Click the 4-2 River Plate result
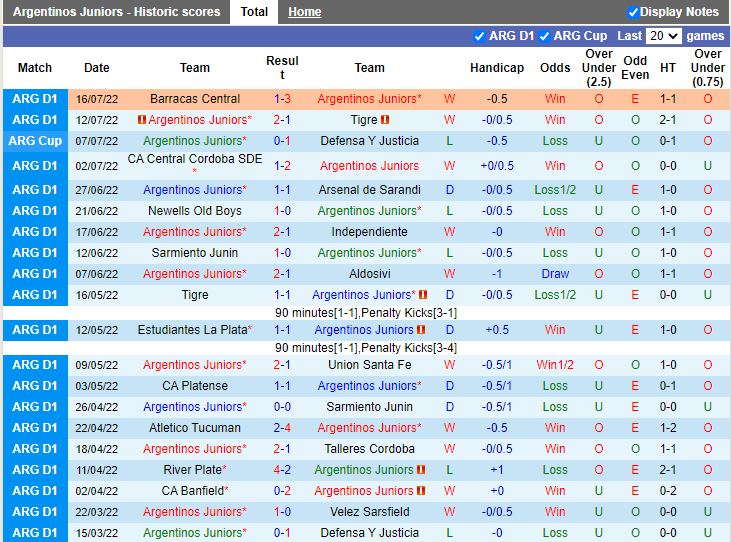 point(282,470)
